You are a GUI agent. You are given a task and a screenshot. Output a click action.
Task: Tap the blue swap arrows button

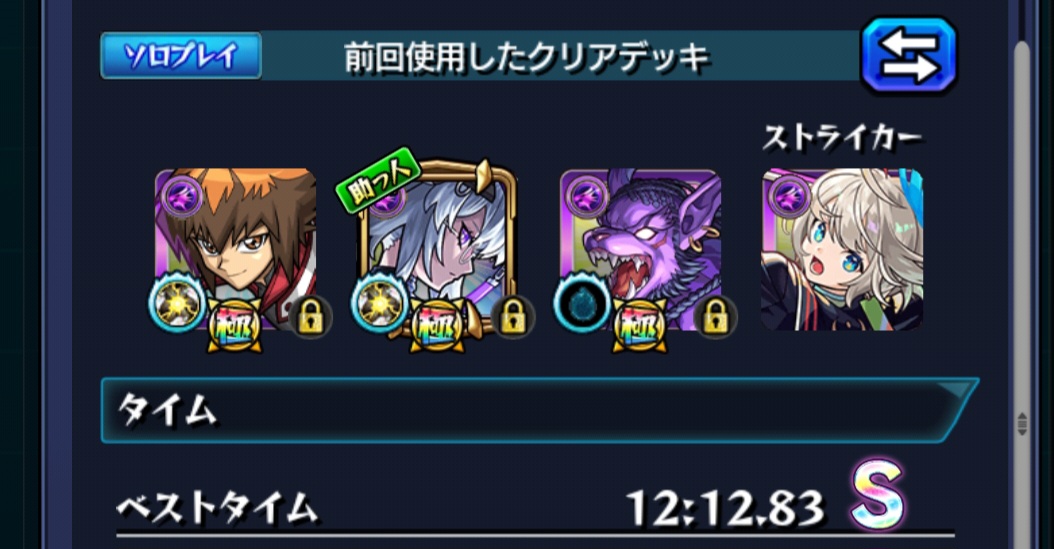point(909,55)
